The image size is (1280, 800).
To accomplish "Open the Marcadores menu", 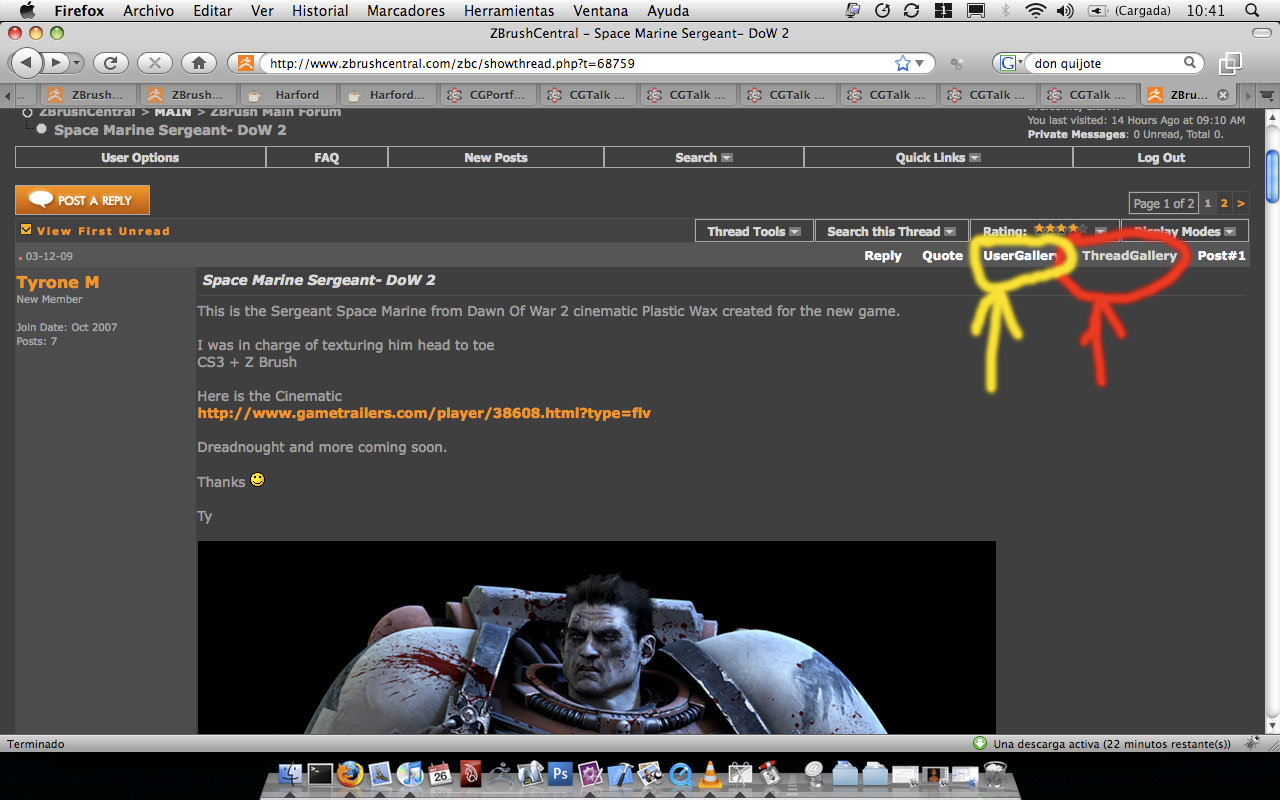I will [x=406, y=11].
